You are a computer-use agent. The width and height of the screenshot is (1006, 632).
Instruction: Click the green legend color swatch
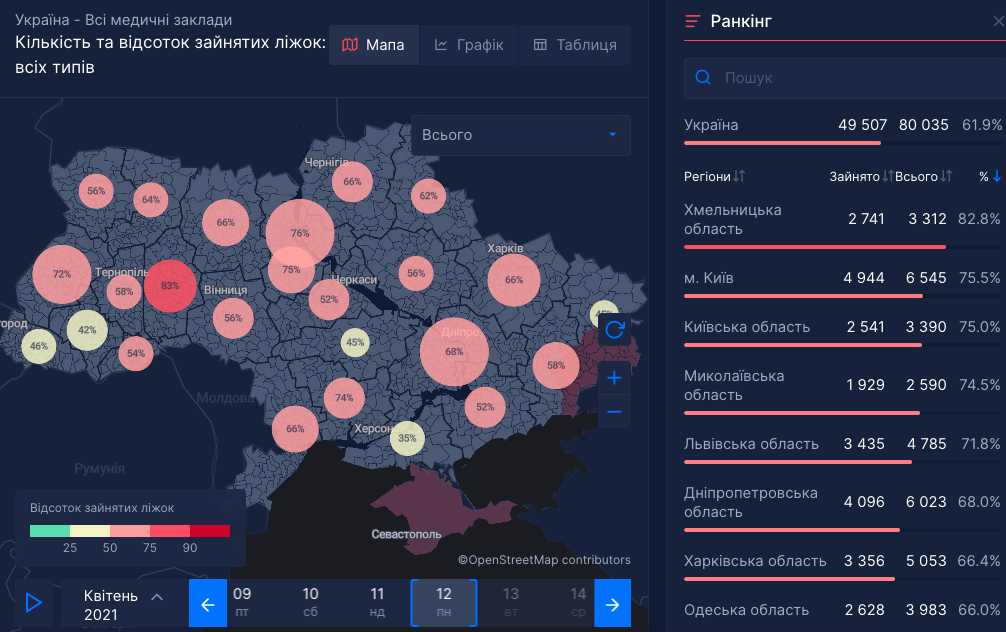click(50, 531)
